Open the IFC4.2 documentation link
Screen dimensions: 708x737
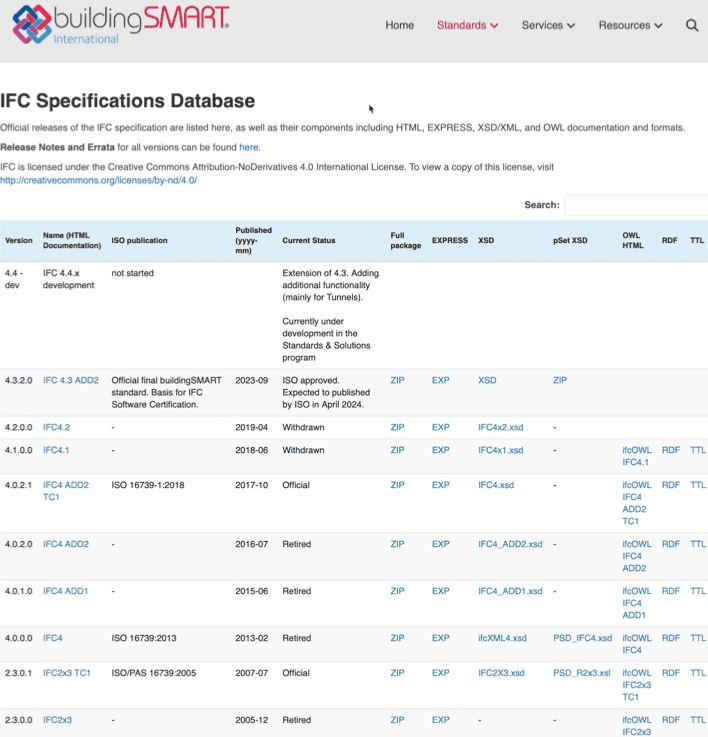(56, 427)
